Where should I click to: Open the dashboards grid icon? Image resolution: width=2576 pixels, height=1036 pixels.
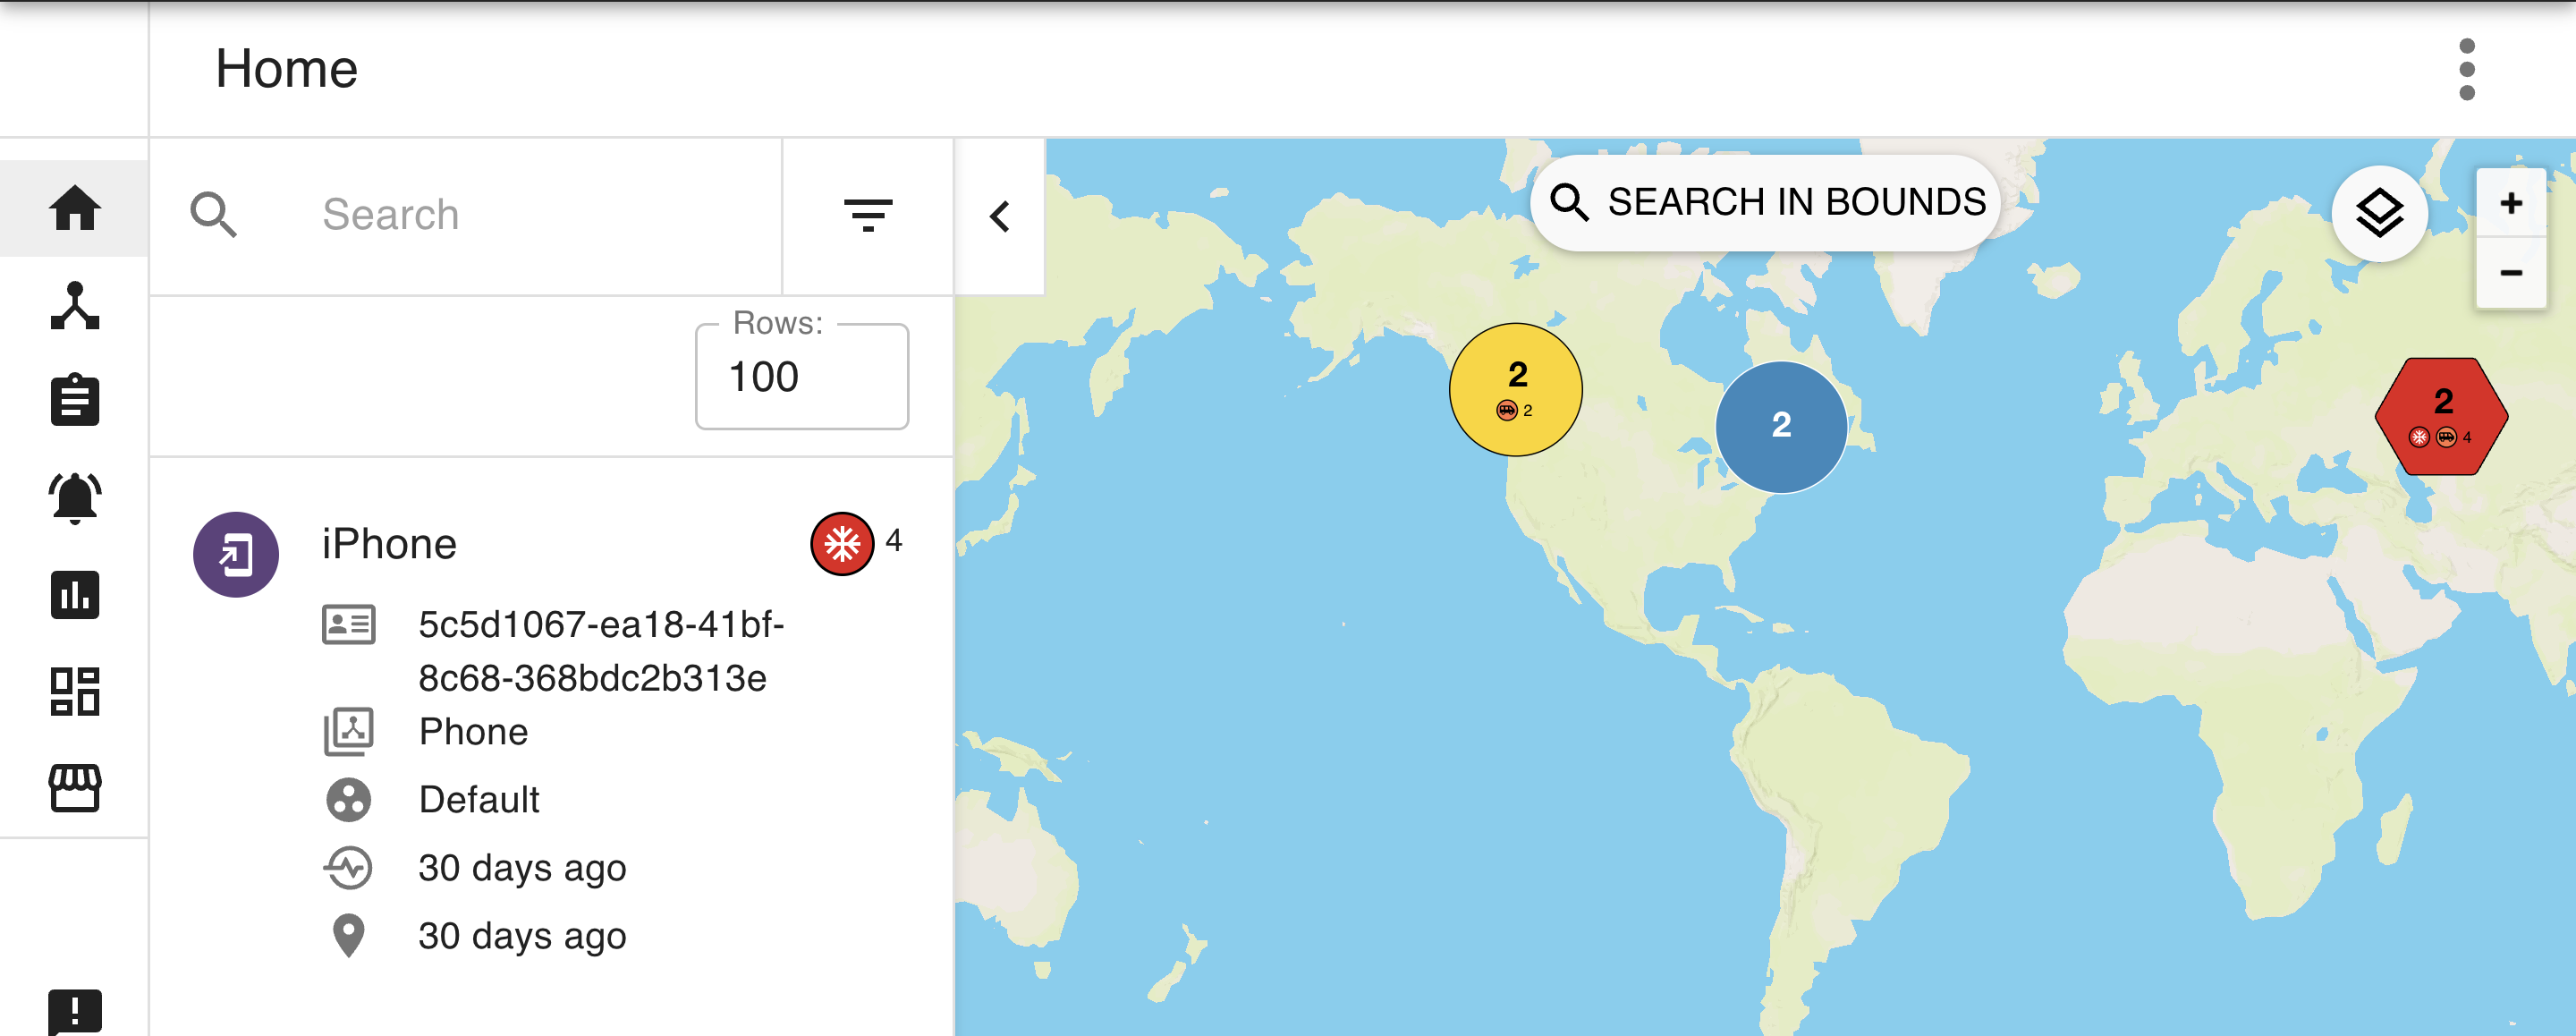(75, 691)
